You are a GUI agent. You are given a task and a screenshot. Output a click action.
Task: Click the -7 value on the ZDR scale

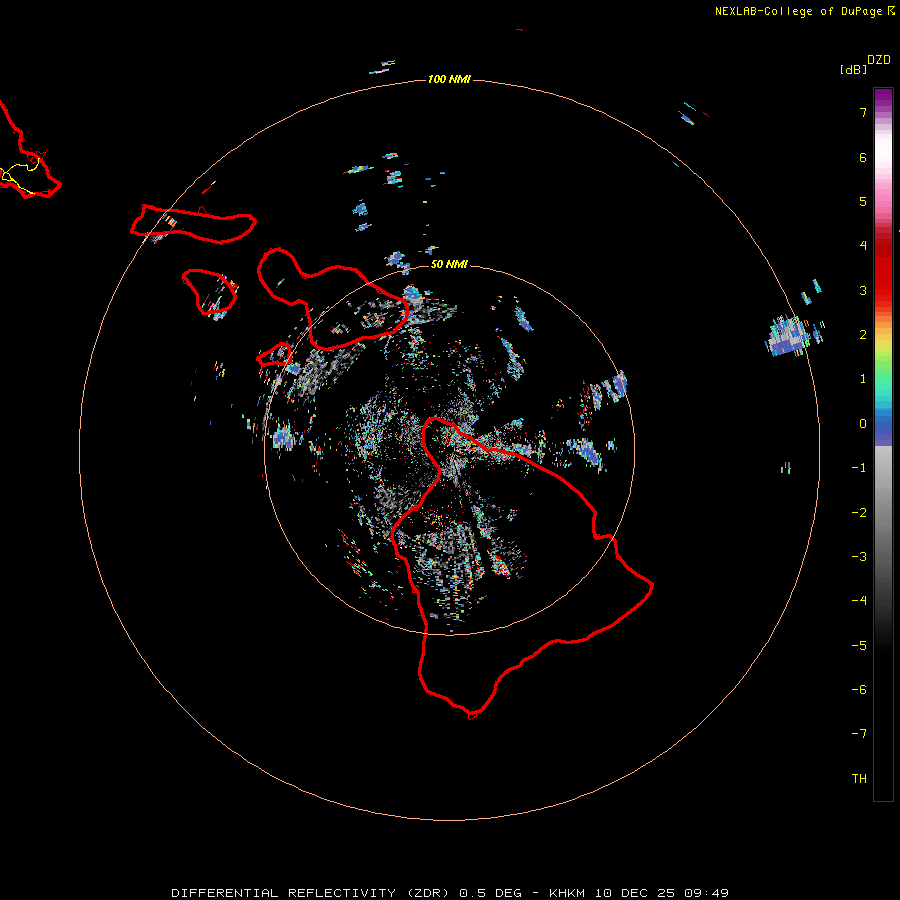pos(859,734)
